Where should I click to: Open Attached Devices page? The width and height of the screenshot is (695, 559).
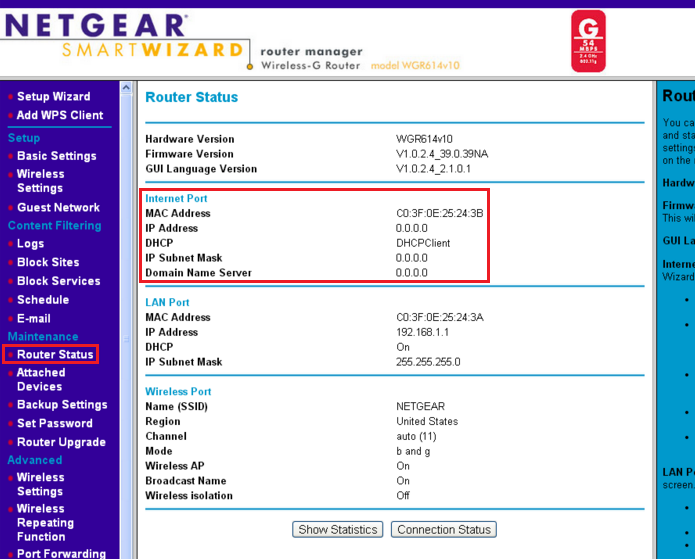pyautogui.click(x=41, y=379)
